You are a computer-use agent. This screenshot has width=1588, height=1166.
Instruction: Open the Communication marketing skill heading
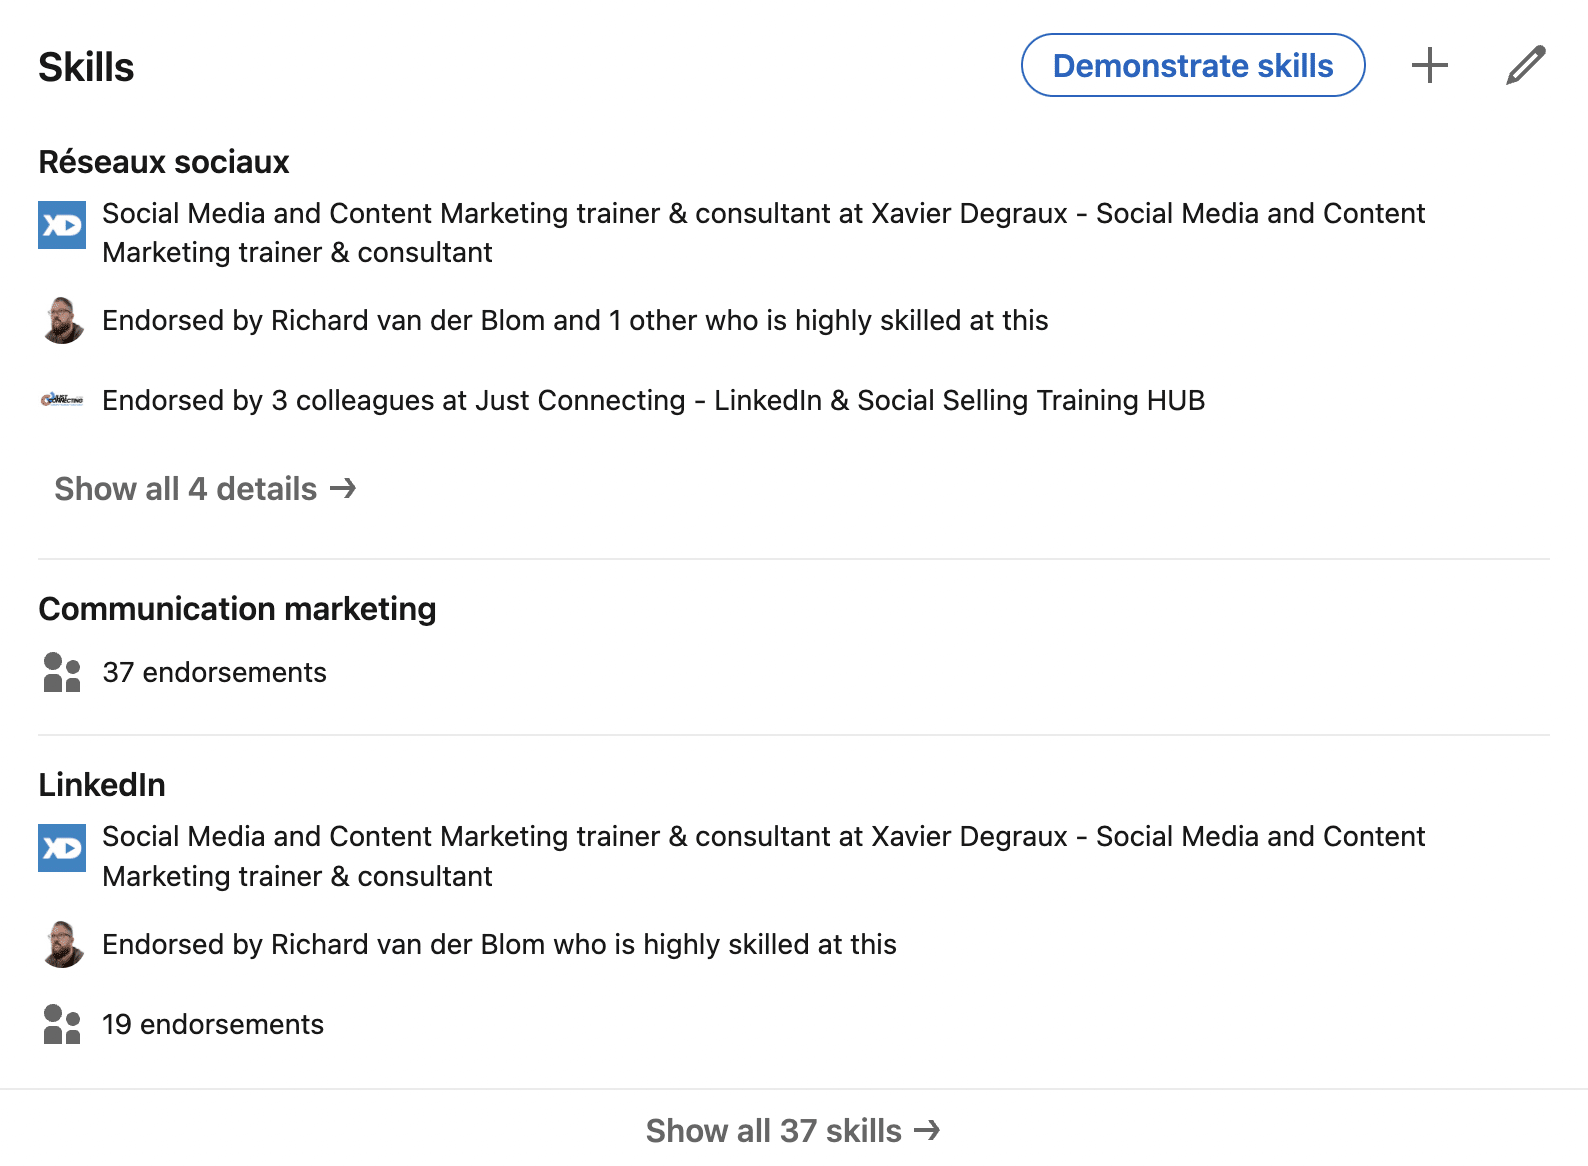point(238,609)
